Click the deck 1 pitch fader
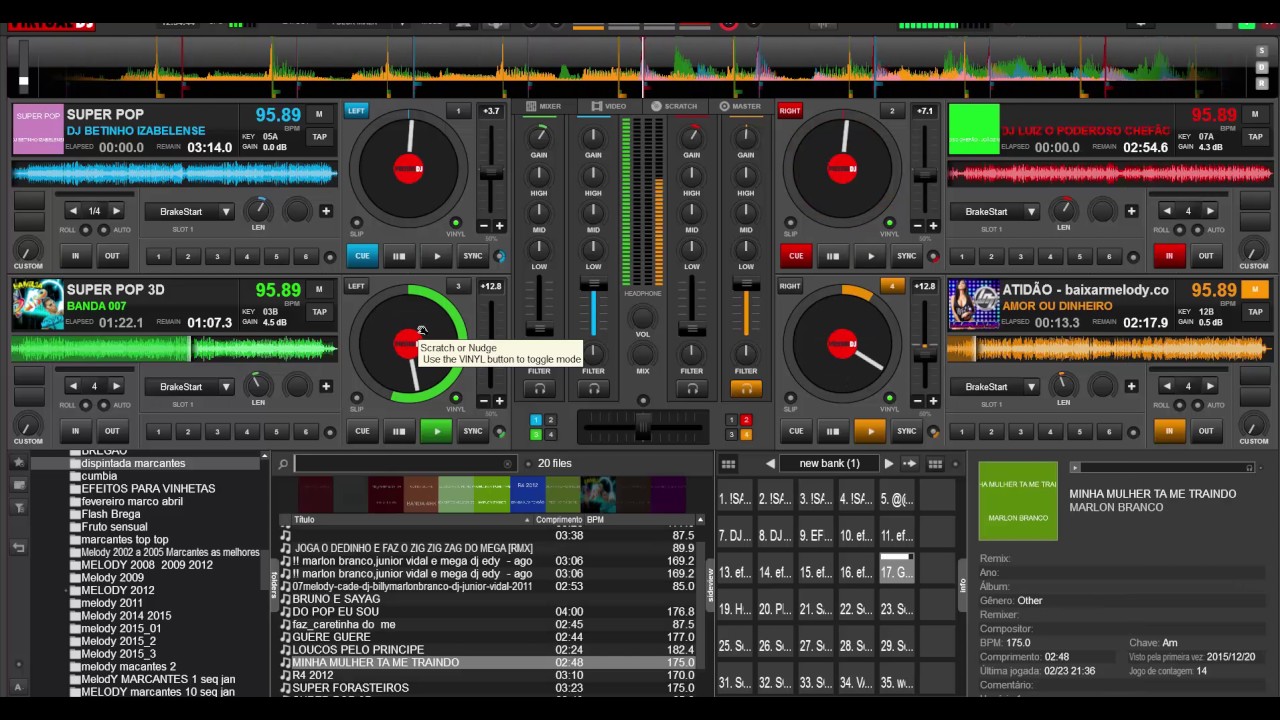1280x720 pixels. tap(491, 173)
